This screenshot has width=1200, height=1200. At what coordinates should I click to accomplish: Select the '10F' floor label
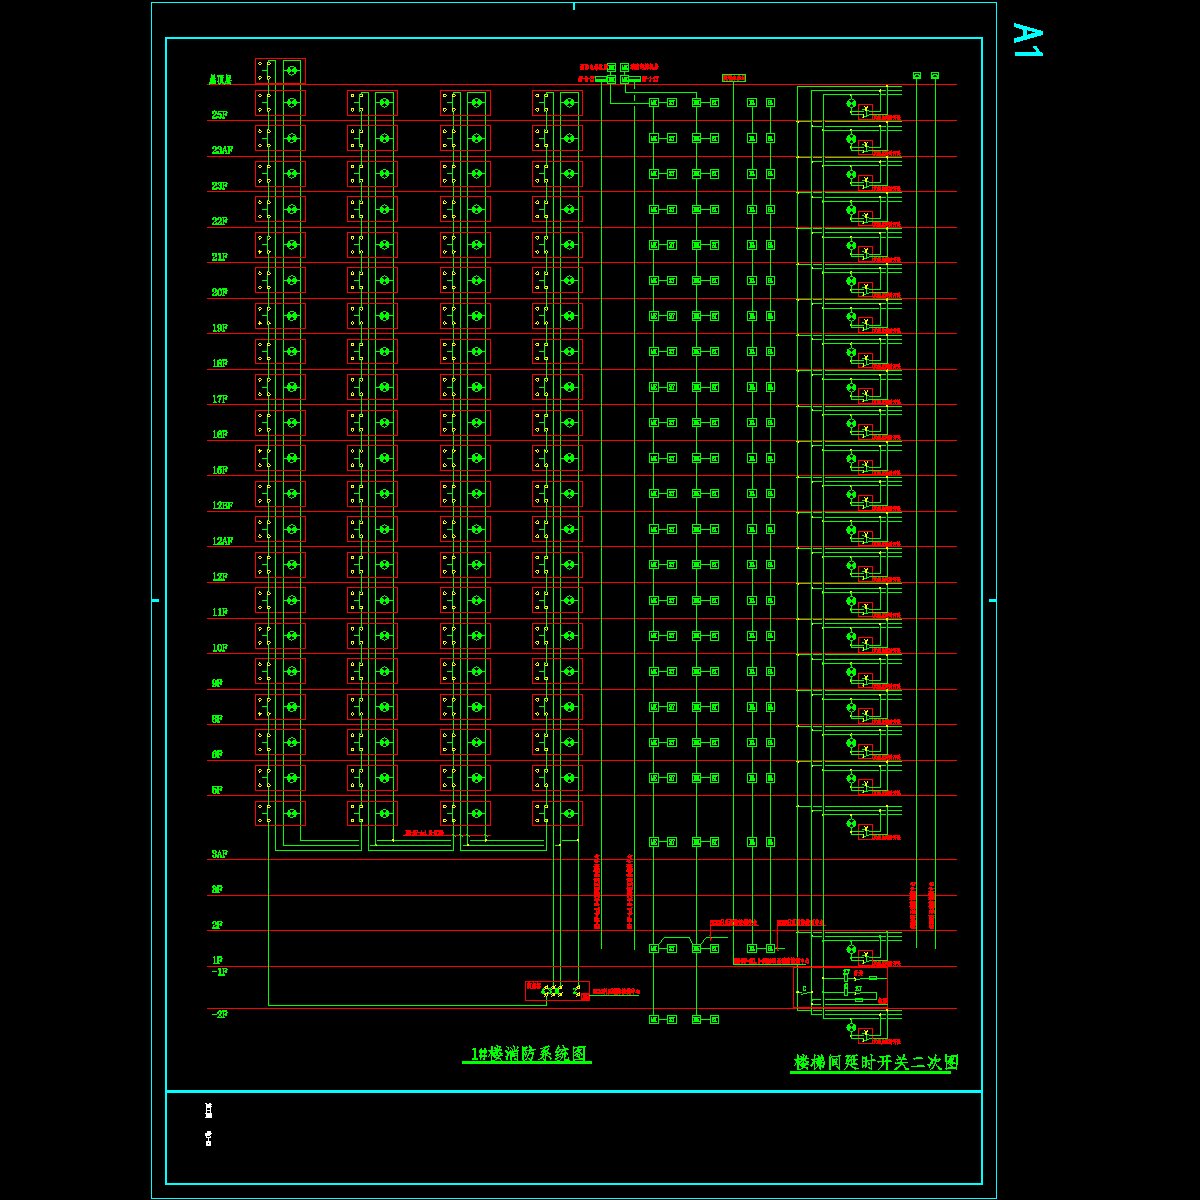pyautogui.click(x=219, y=648)
